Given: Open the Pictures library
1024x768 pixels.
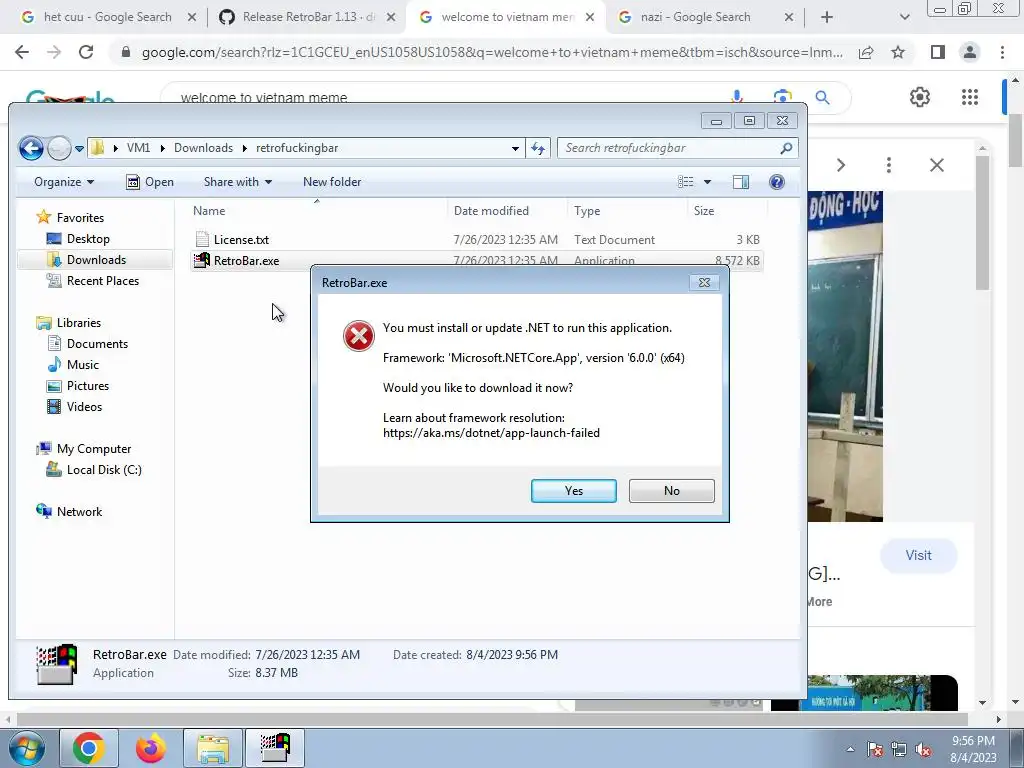Looking at the screenshot, I should point(78,385).
